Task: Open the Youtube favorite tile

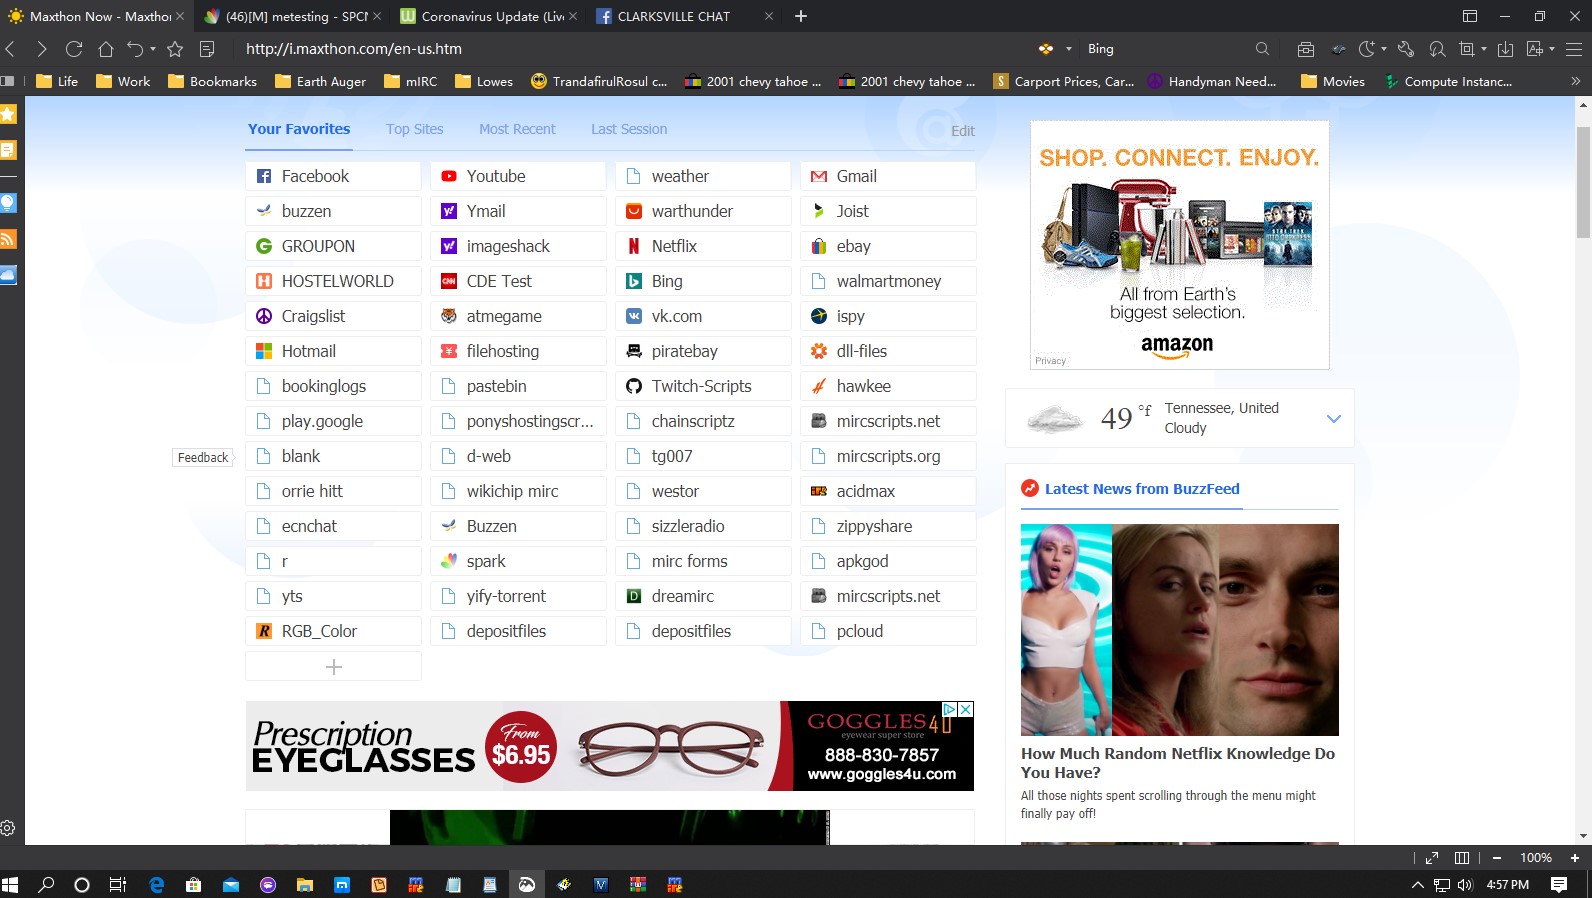Action: [518, 176]
